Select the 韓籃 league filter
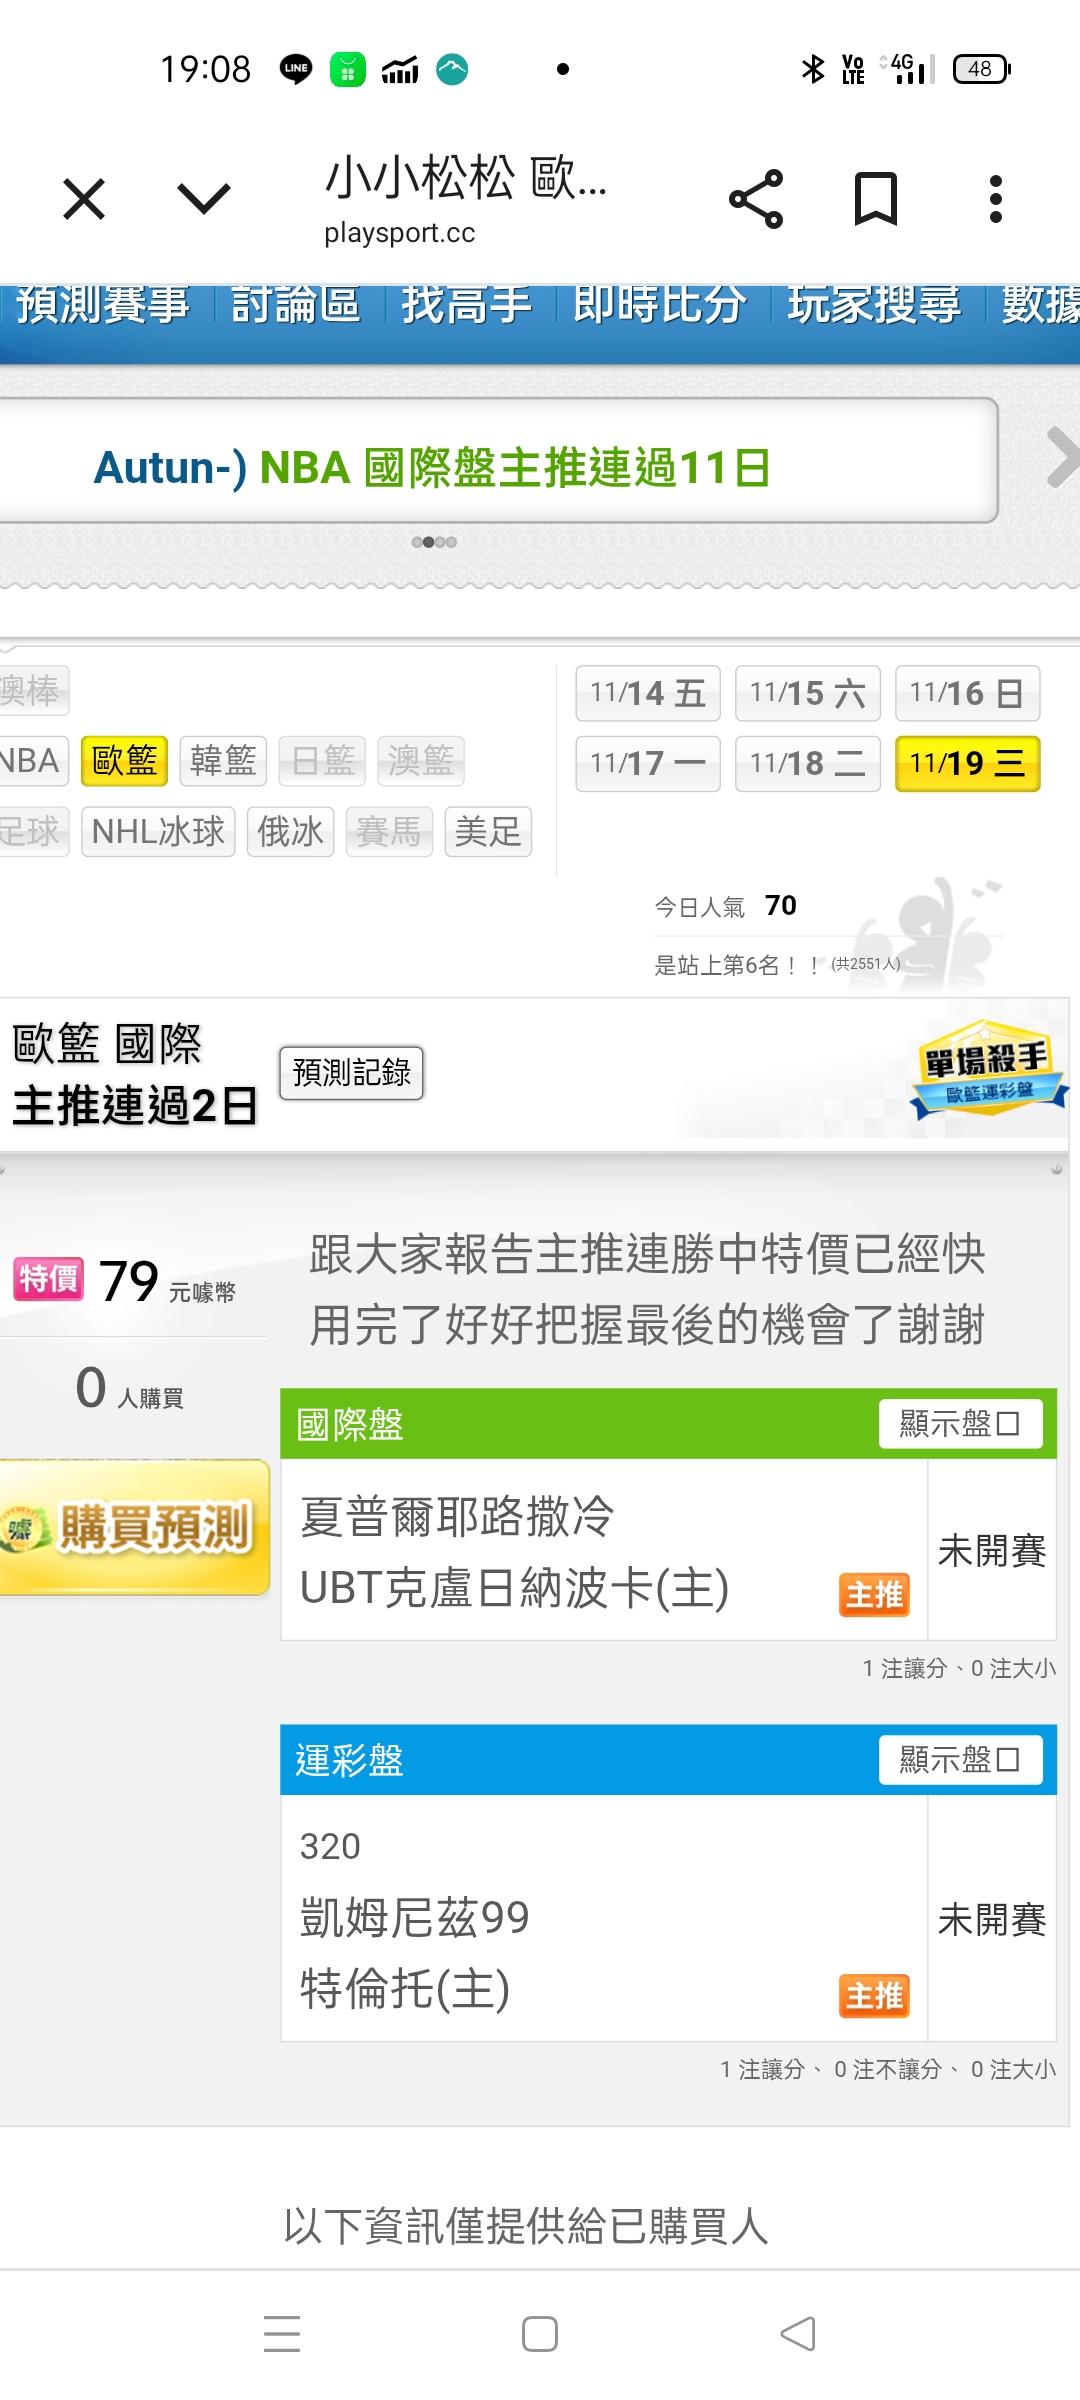This screenshot has width=1080, height=2400. (223, 761)
